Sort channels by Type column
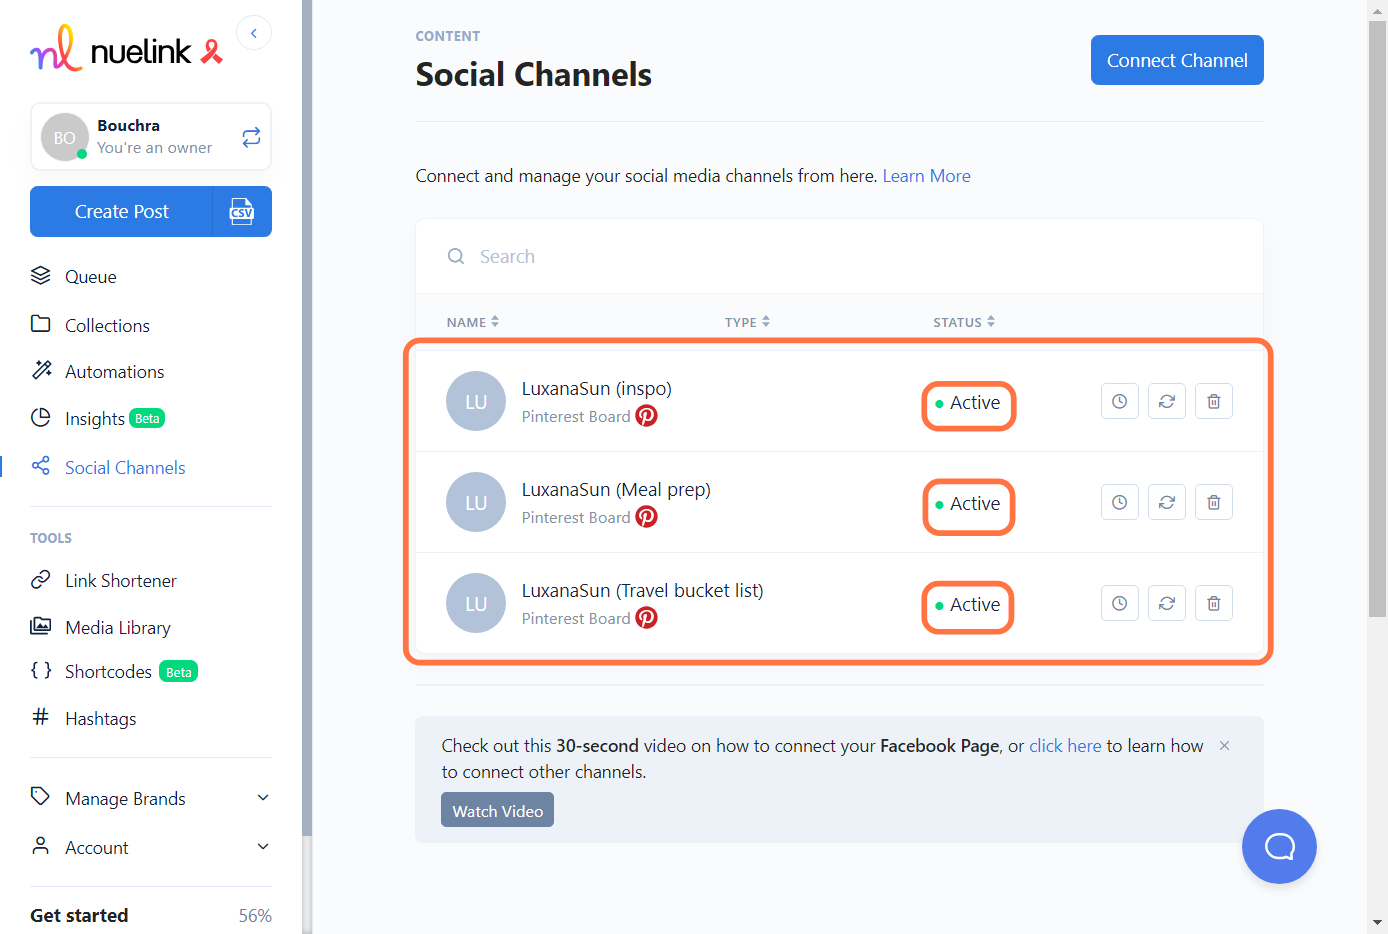Image resolution: width=1388 pixels, height=934 pixels. point(747,322)
